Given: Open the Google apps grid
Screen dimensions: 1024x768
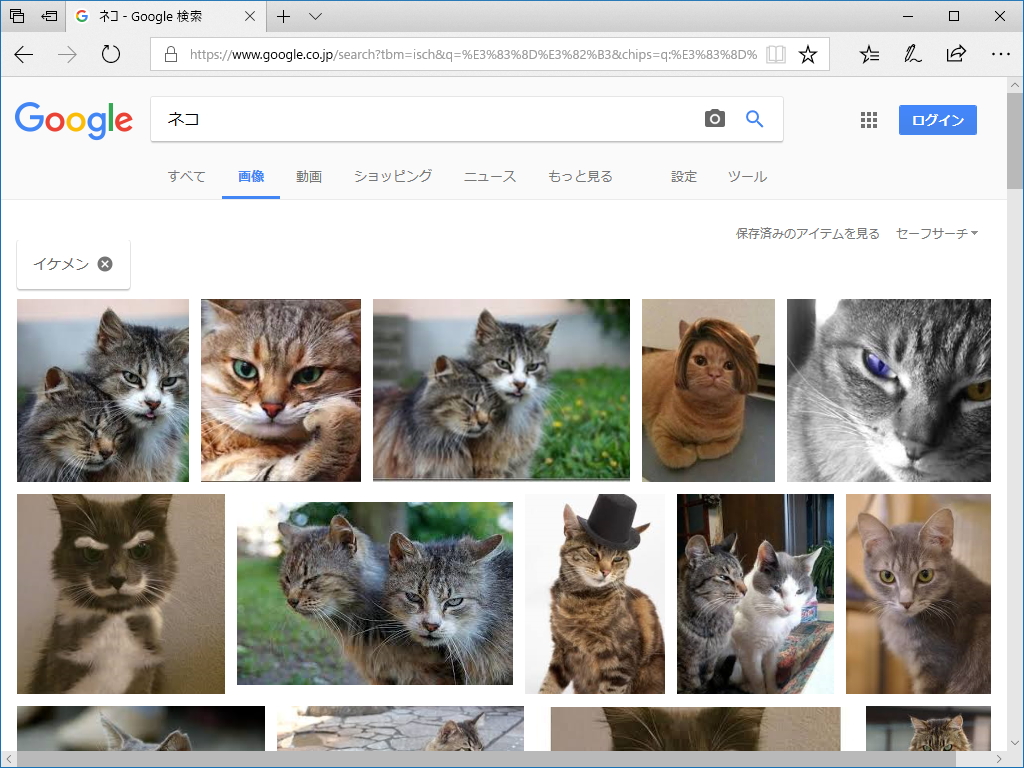Looking at the screenshot, I should [x=868, y=119].
